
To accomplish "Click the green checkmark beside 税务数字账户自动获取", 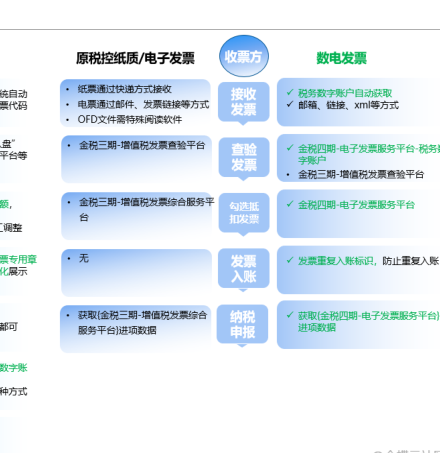I will pyautogui.click(x=290, y=92).
